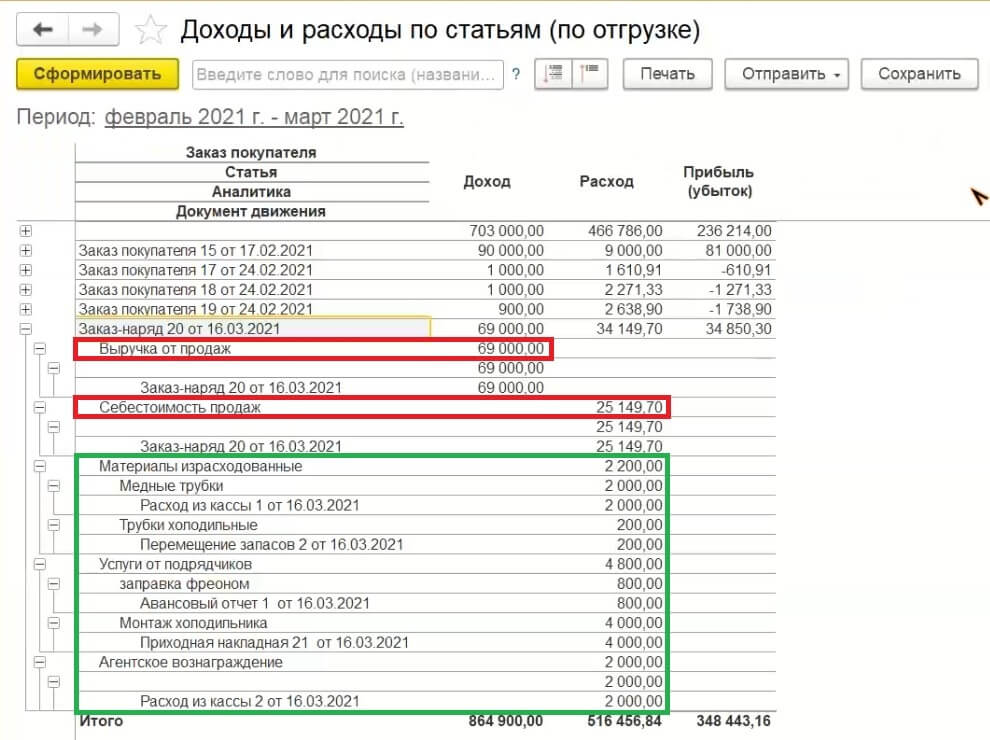Click the Себестоимость продаж row label

[x=179, y=407]
